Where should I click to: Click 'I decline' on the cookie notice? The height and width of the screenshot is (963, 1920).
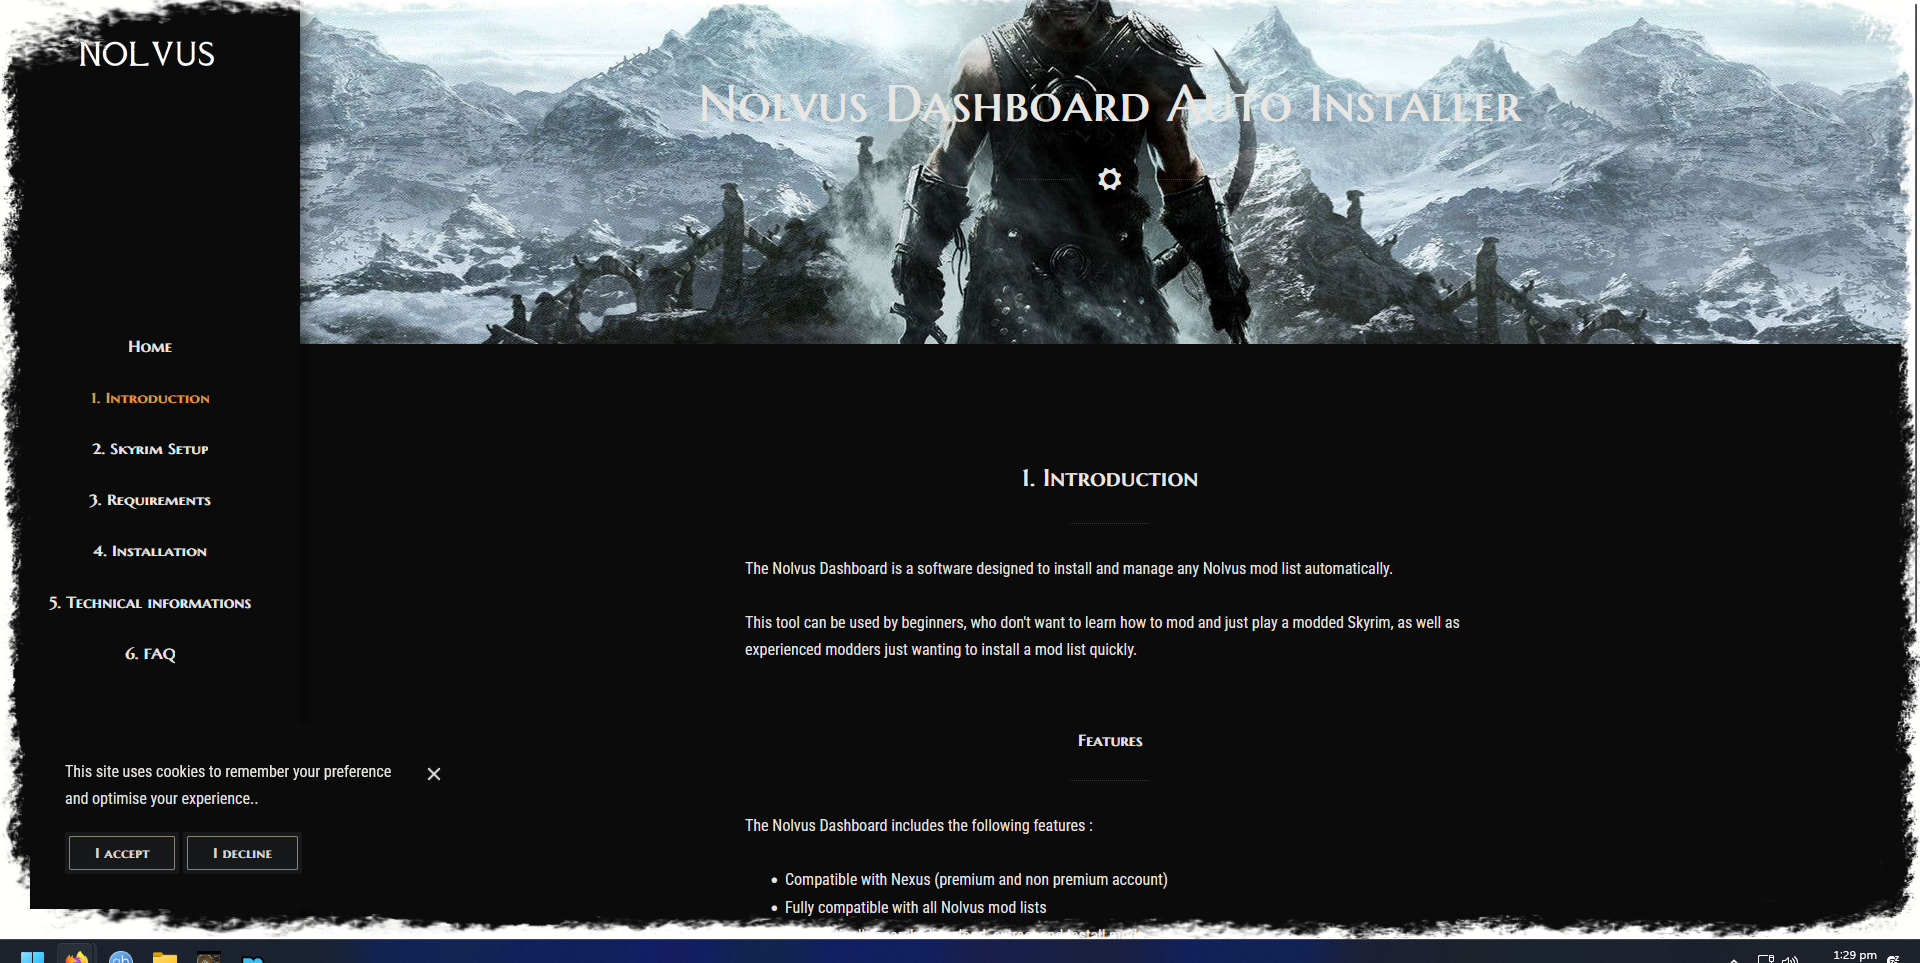tap(242, 852)
